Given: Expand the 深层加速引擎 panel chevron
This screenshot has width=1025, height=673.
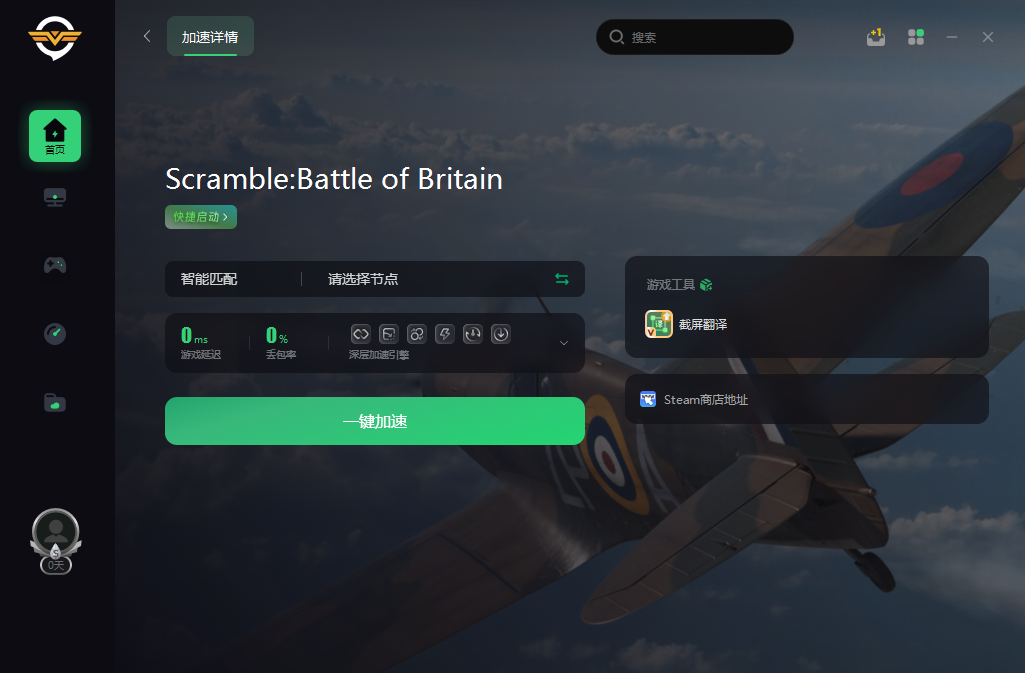Looking at the screenshot, I should click(563, 343).
